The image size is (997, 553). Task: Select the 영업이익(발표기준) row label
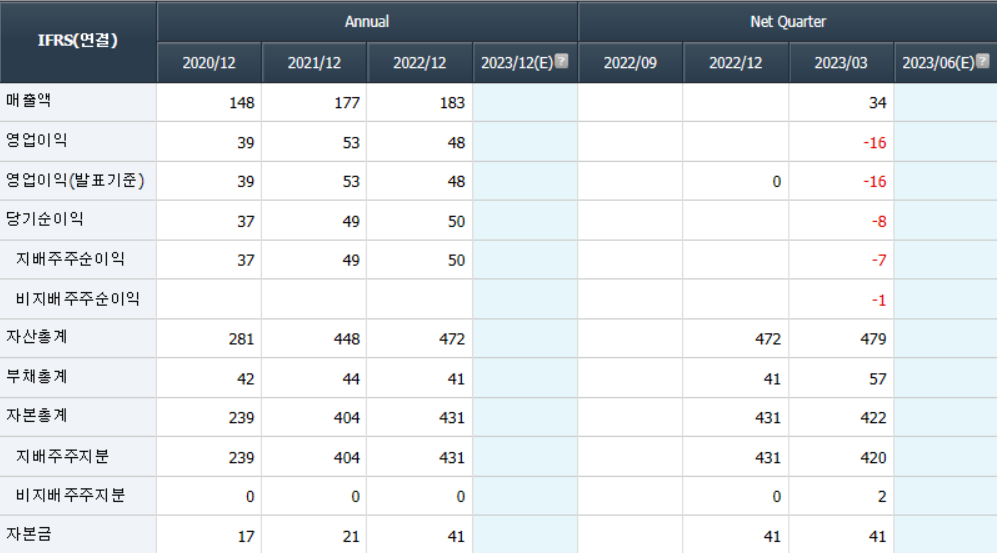75,181
